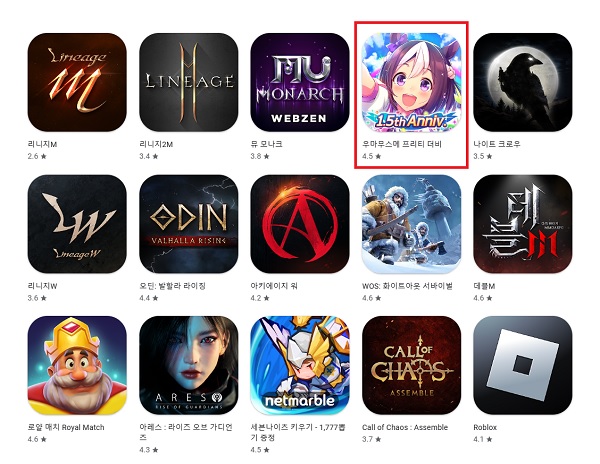The height and width of the screenshot is (464, 600).
Task: Open the Royal Match king icon
Action: [x=77, y=365]
